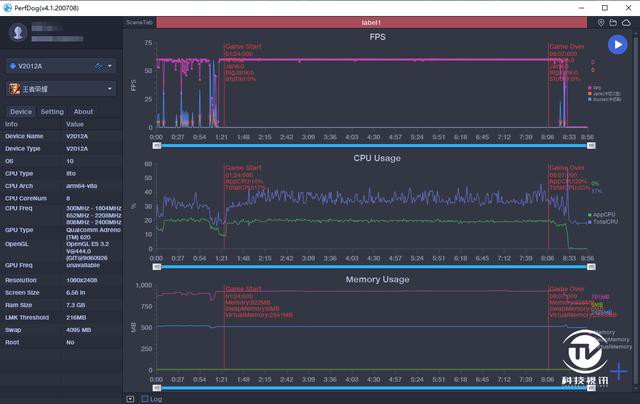
Task: Click the Memory Usage chart title
Action: pos(377,280)
